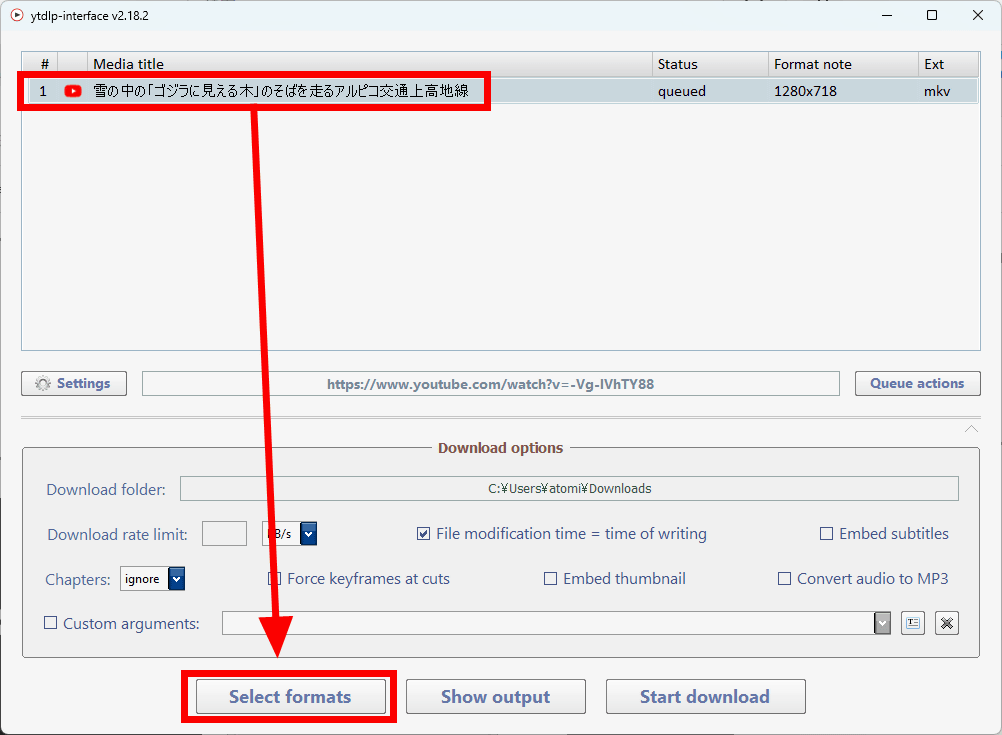Minimize the ytdlp-interface window
Screen dimensions: 1002x735
[x=885, y=16]
